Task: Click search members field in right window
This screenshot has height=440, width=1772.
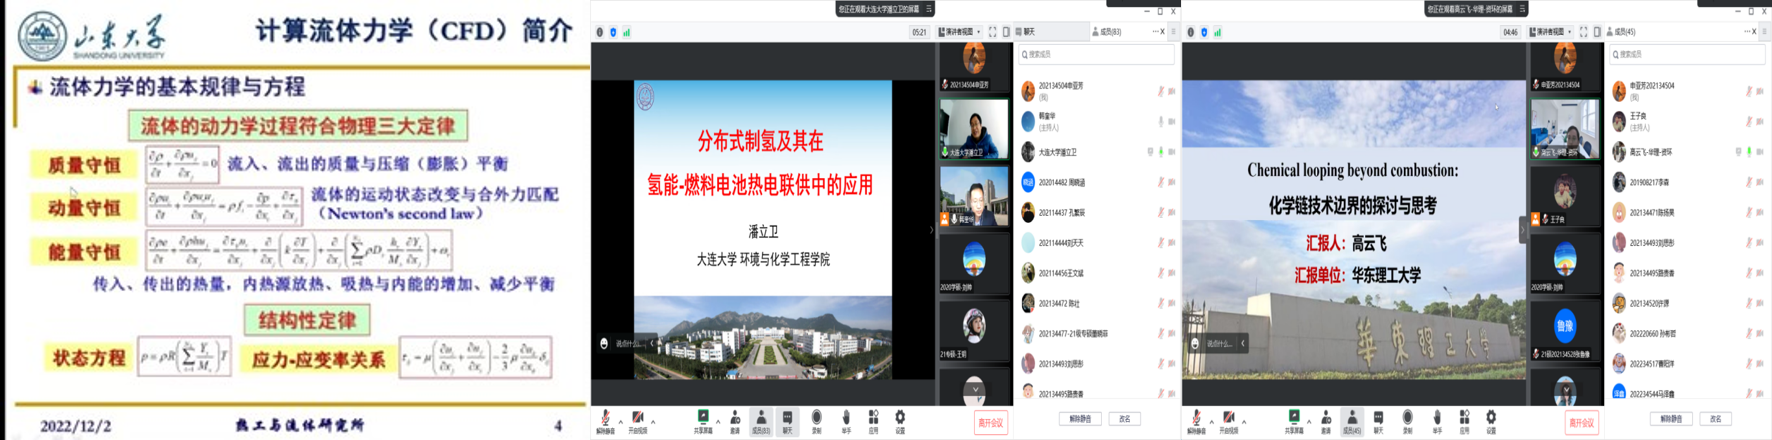Action: (x=1686, y=54)
